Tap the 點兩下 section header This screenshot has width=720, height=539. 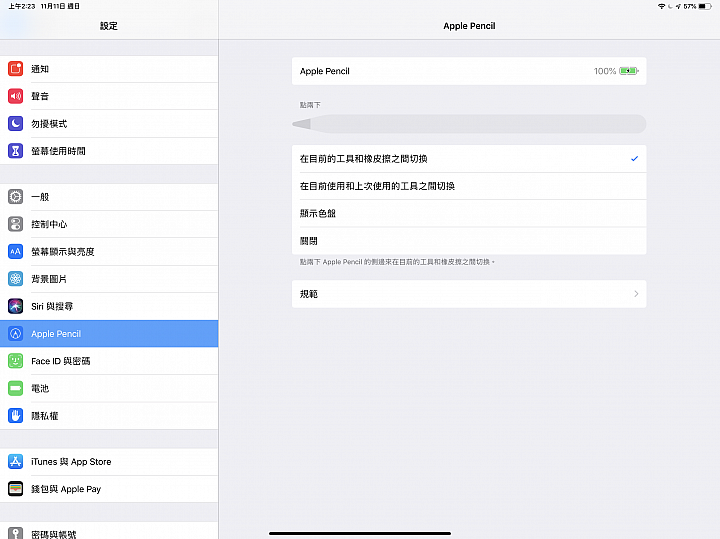point(310,105)
